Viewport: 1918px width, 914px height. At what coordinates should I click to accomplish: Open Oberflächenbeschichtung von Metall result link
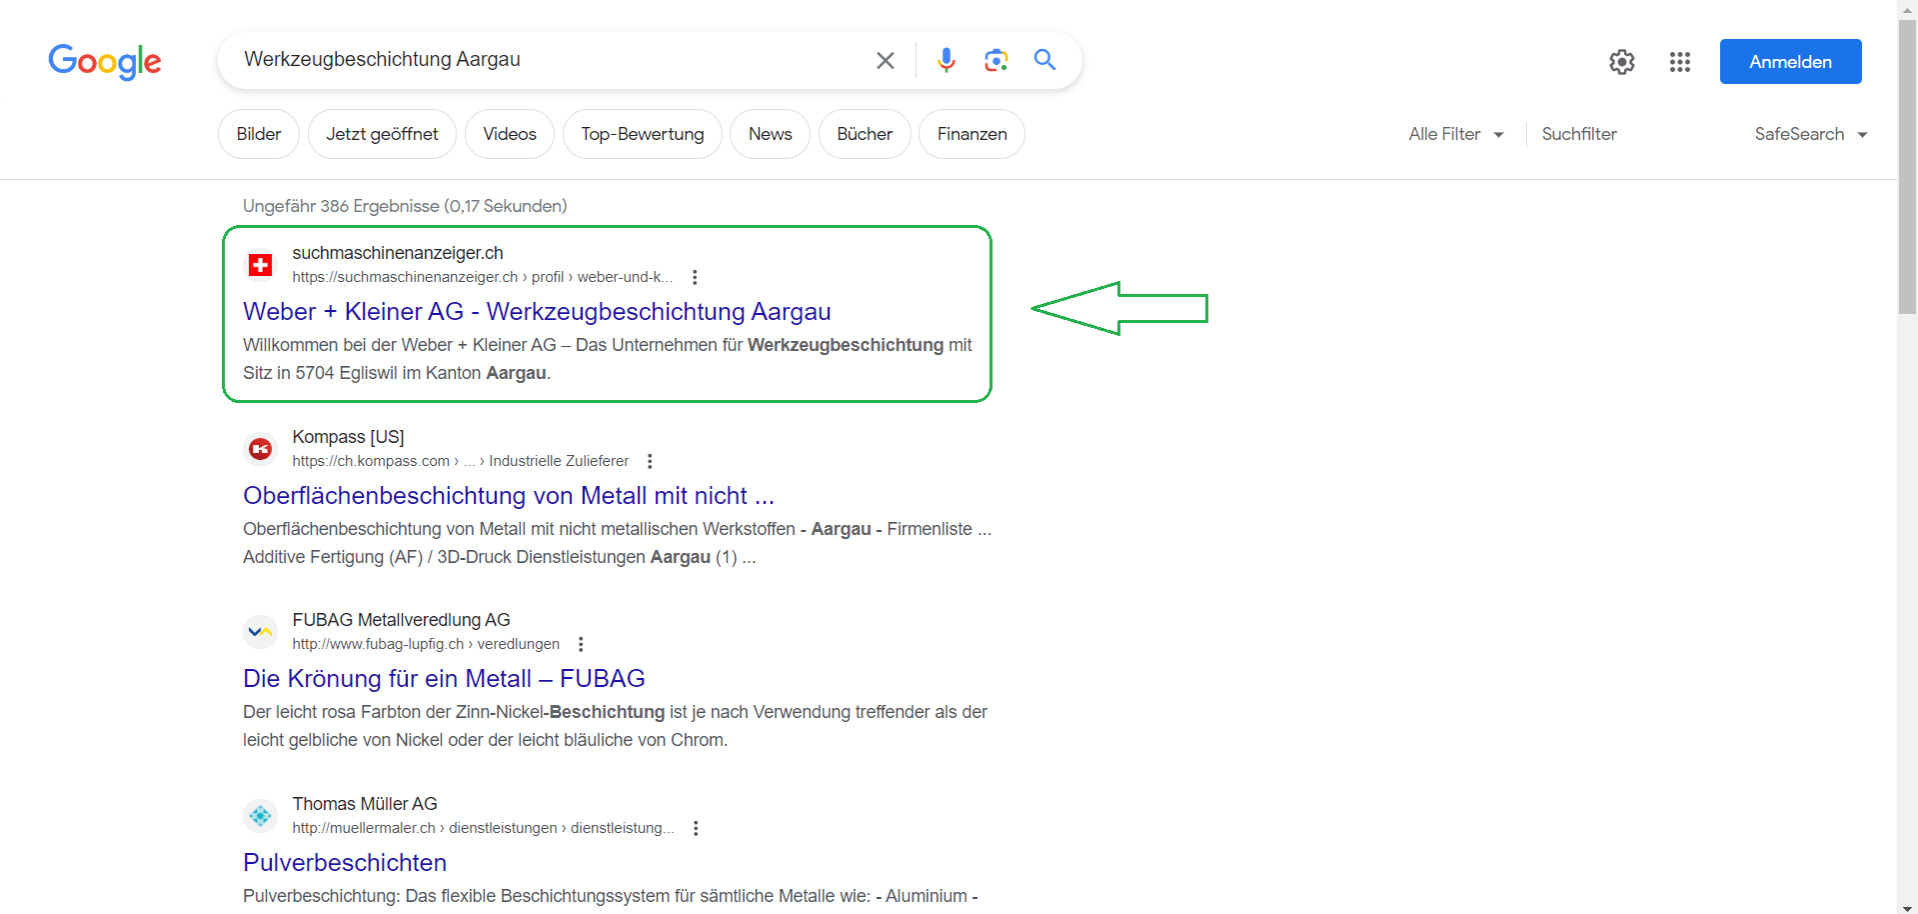[x=508, y=496]
